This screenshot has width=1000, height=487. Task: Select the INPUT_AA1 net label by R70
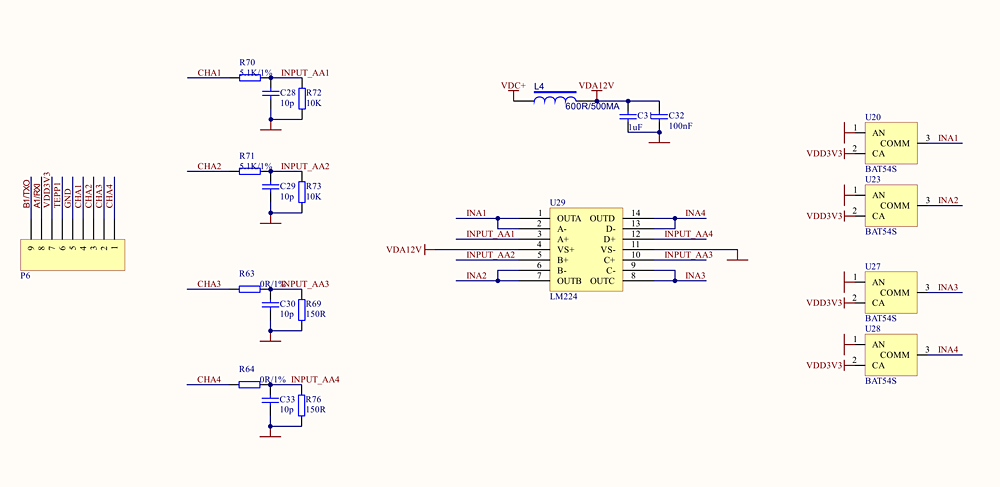[x=305, y=73]
